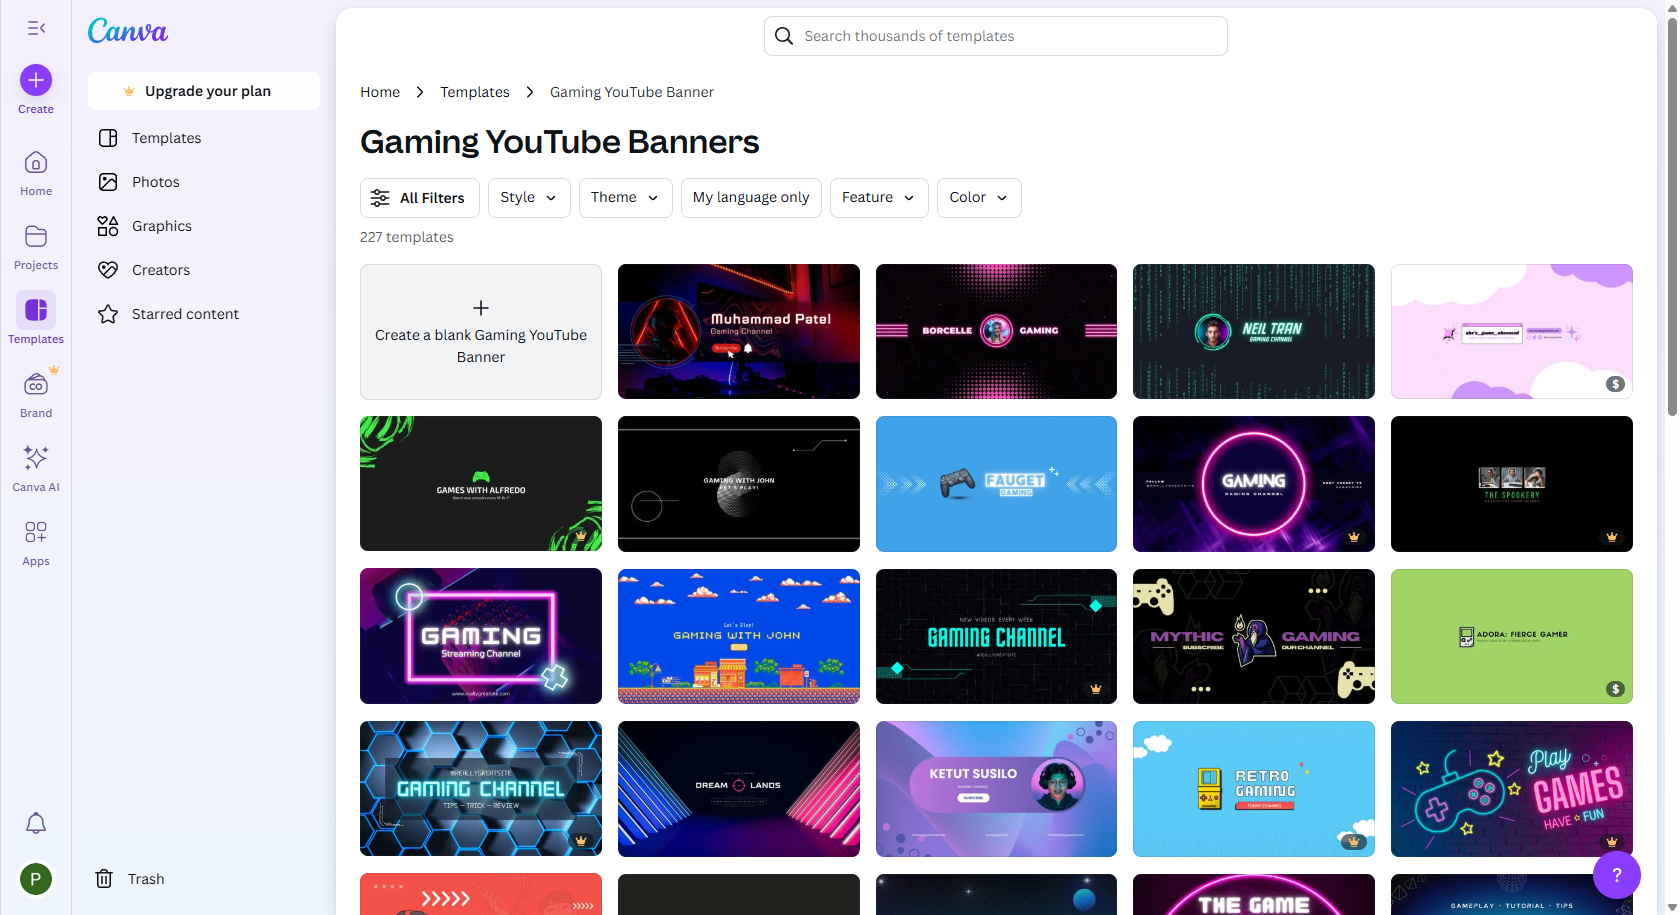This screenshot has height=915, width=1680.
Task: Open Dream Lands neon lines template
Action: 739,789
